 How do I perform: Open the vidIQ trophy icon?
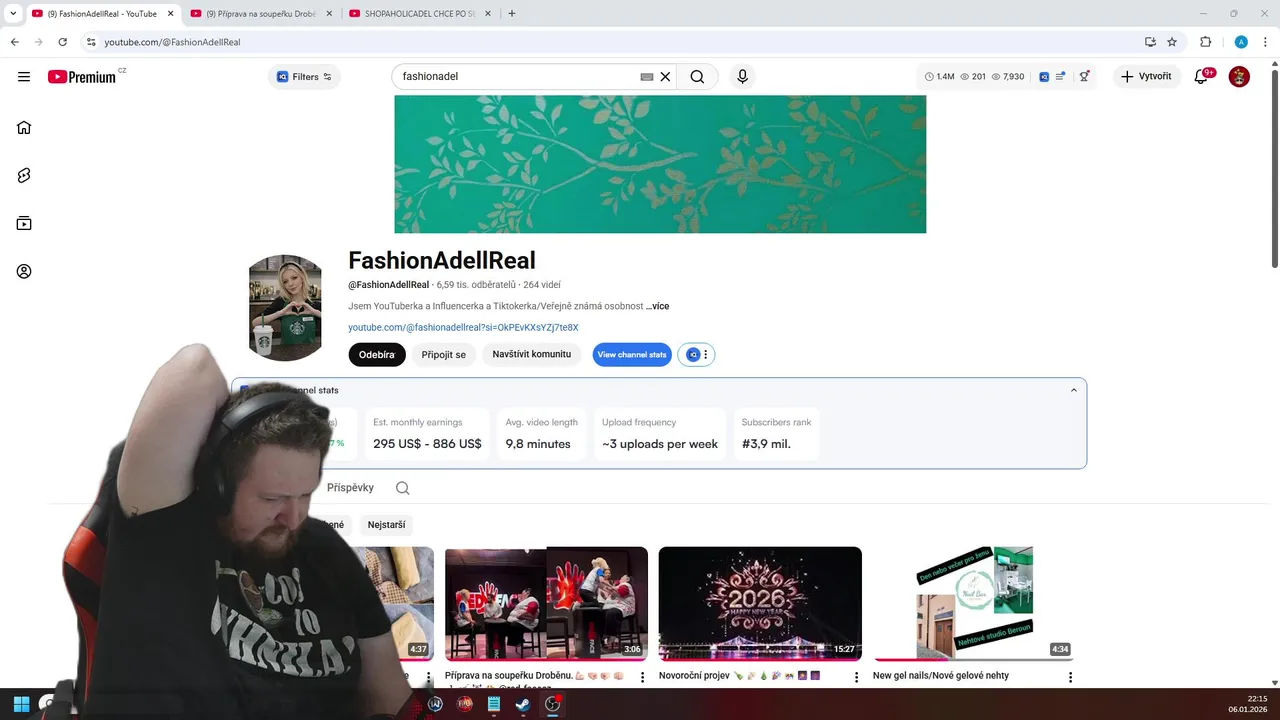coord(1084,76)
